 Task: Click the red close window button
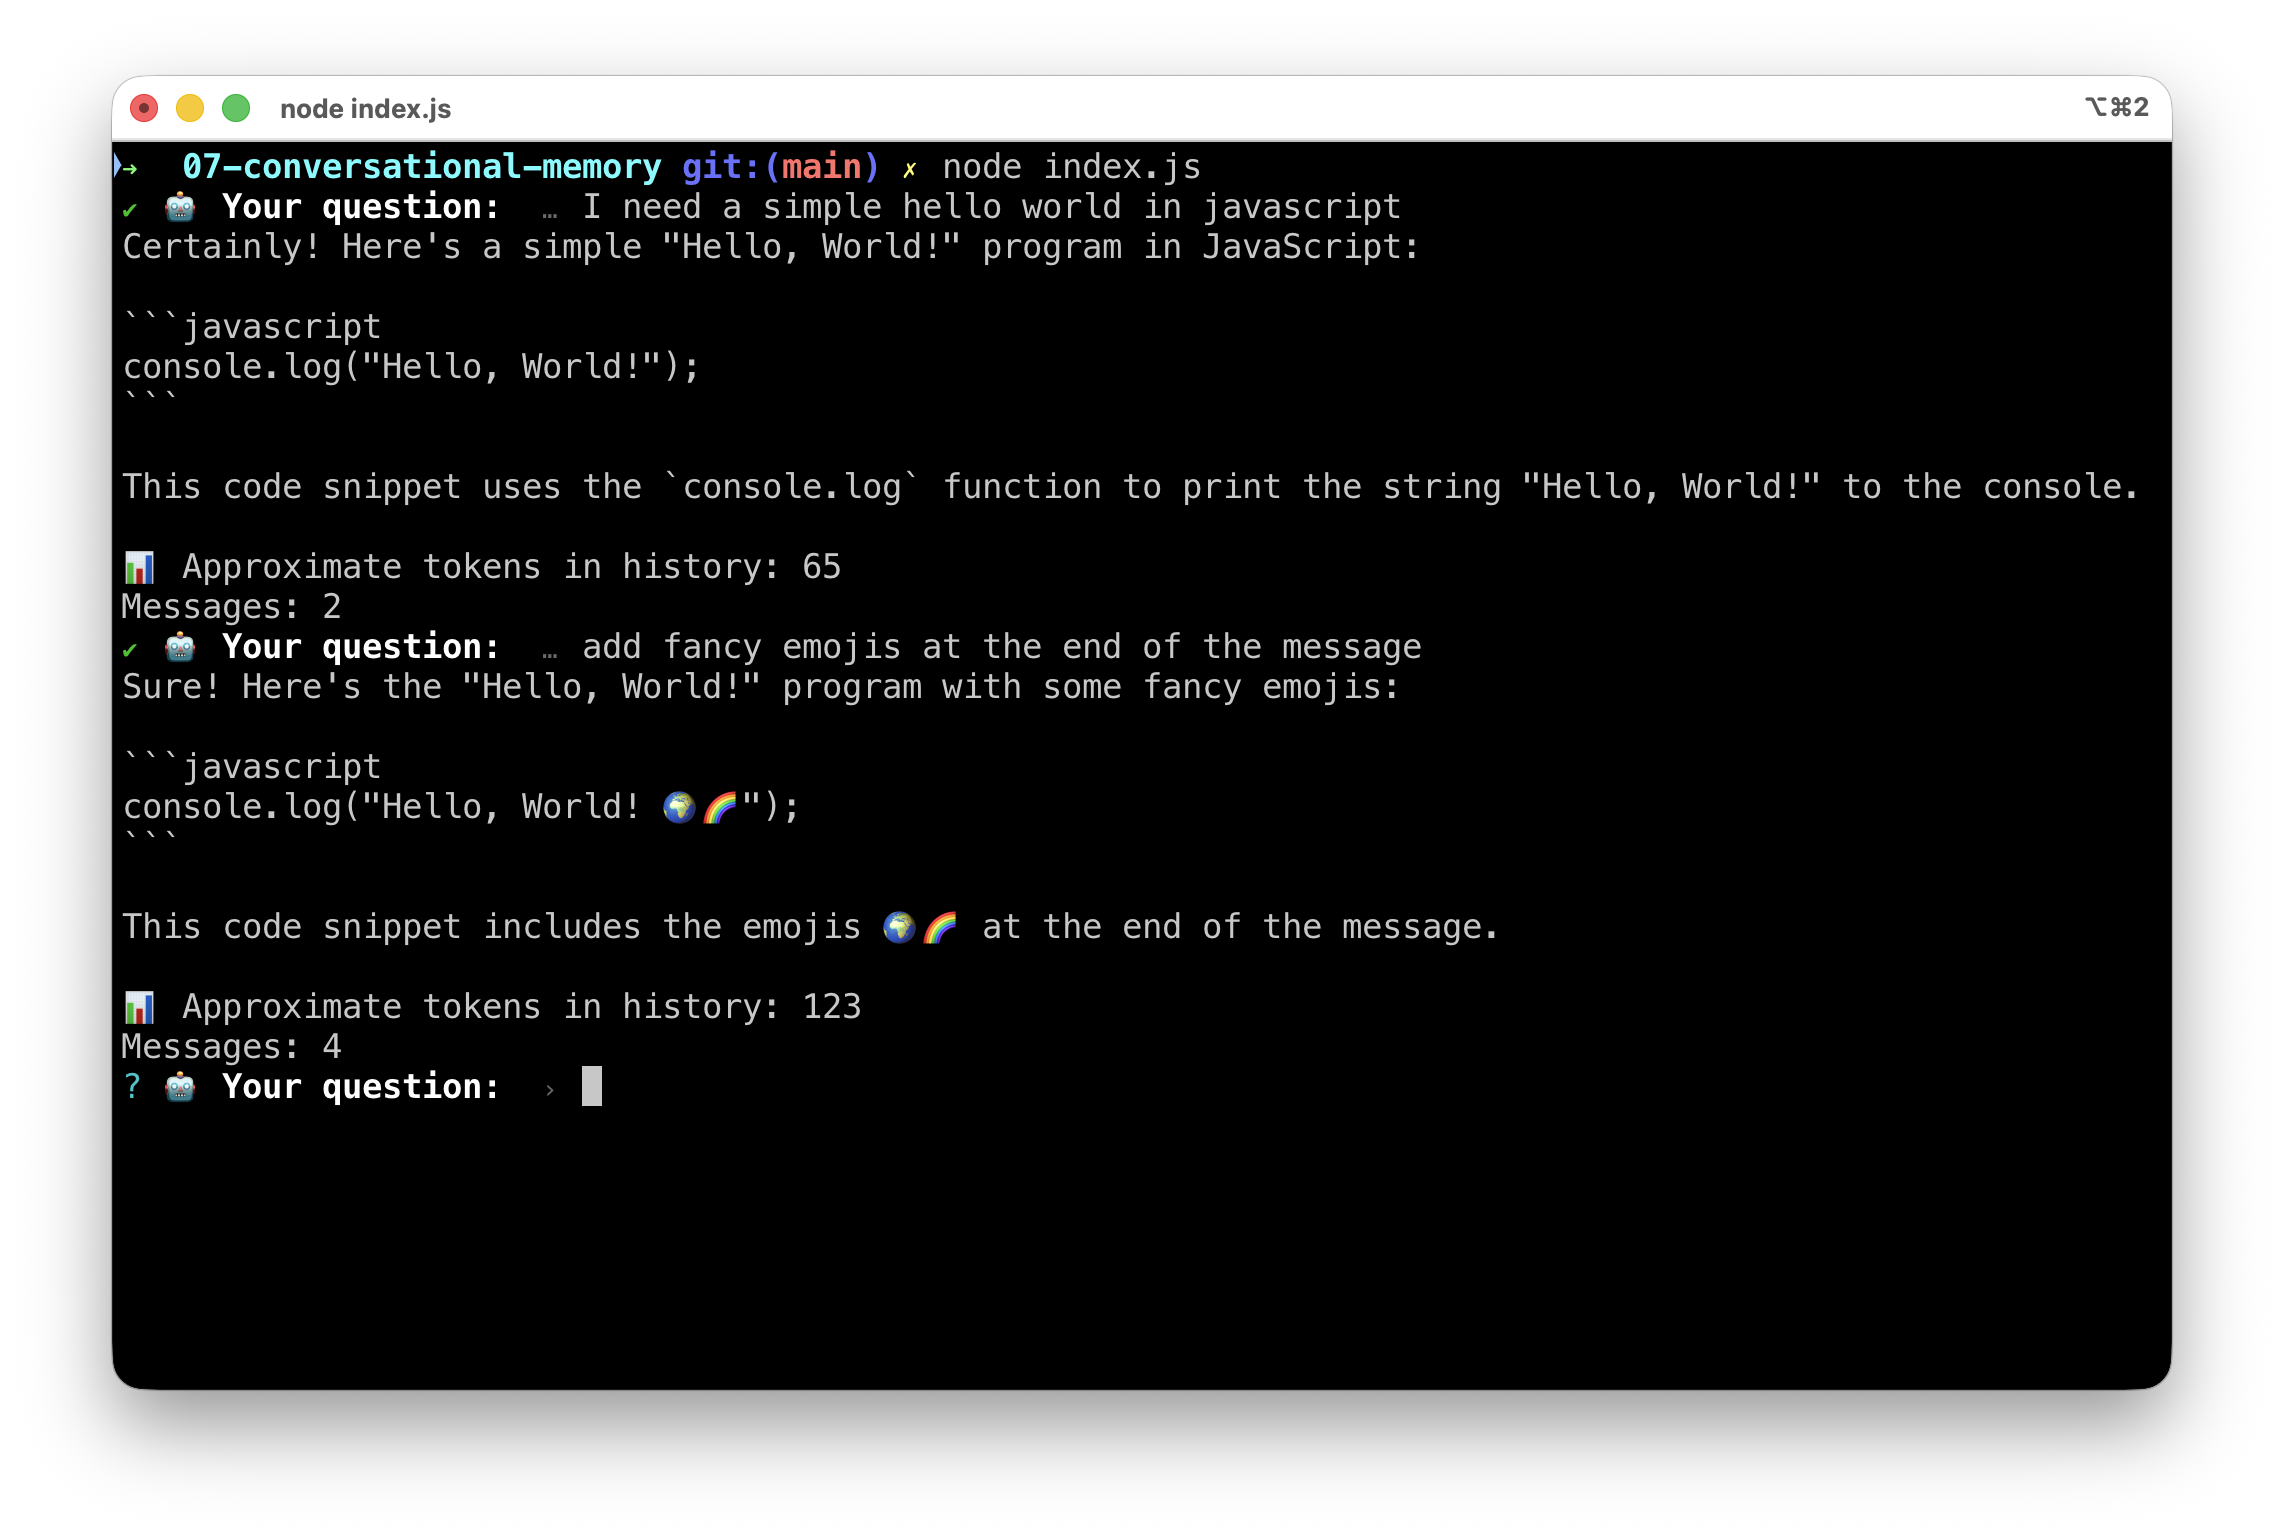click(x=144, y=108)
